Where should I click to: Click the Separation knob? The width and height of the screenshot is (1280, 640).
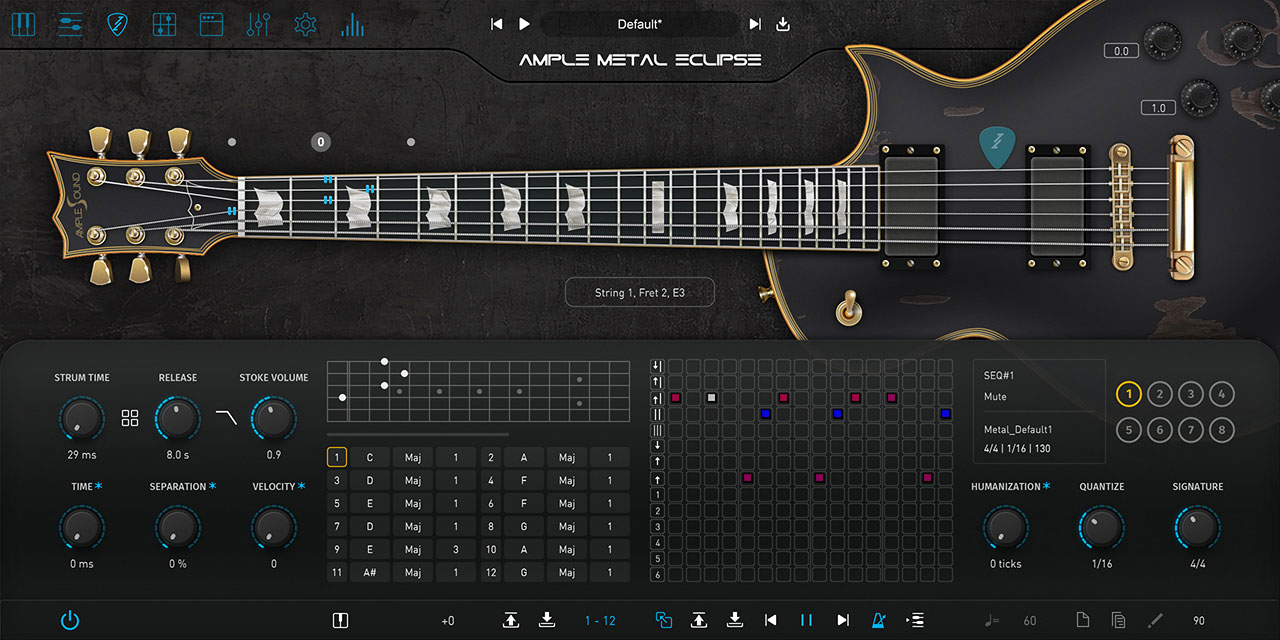177,527
